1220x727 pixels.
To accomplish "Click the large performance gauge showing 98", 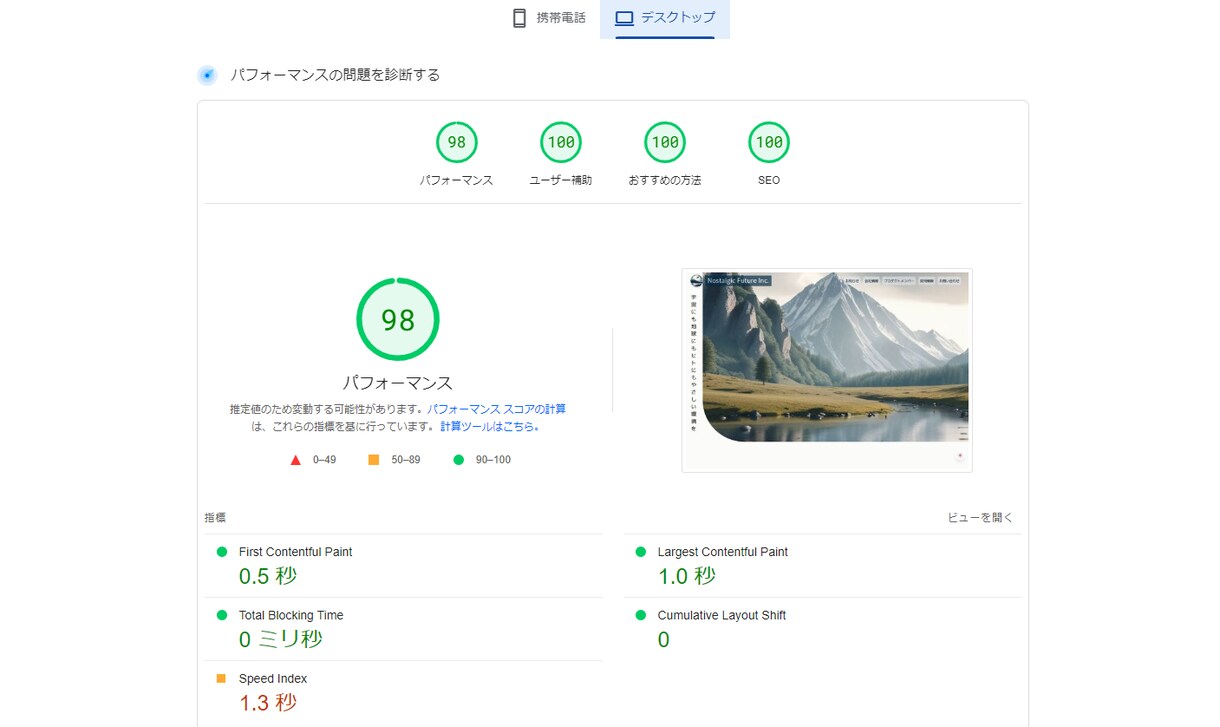I will 398,320.
